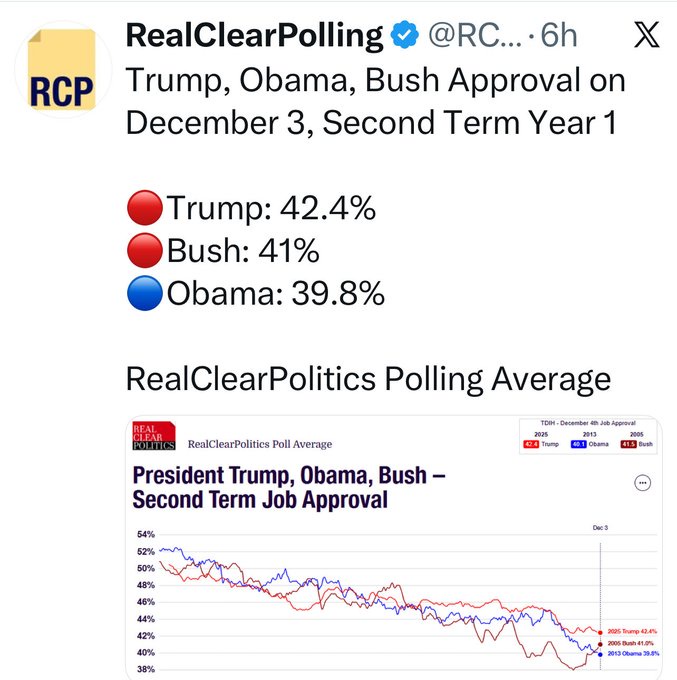Click the Real Clear Politics logo in chart
This screenshot has height=680, width=677.
(154, 436)
